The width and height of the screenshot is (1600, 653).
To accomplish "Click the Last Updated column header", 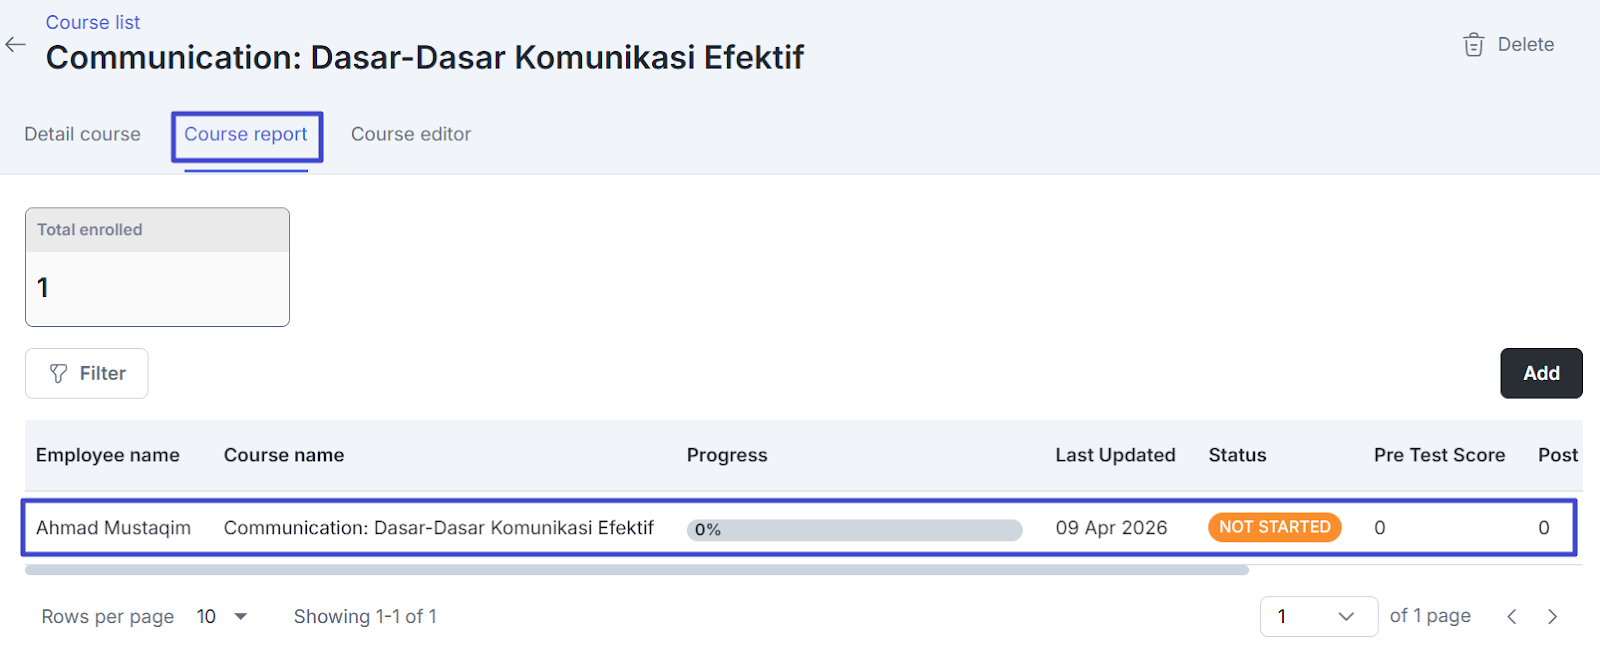I will coord(1115,455).
